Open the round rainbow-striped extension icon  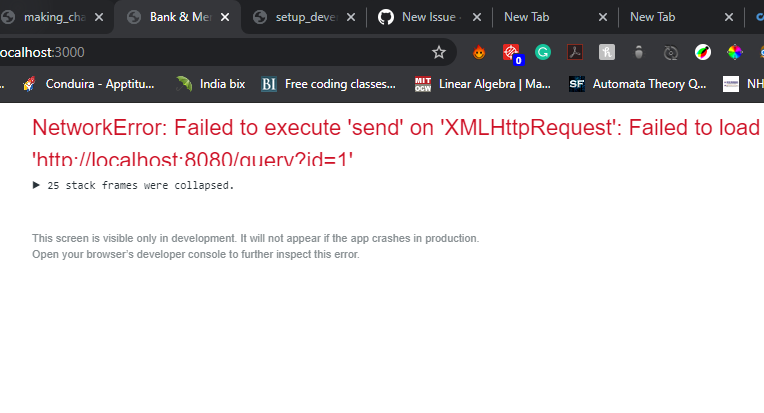(703, 52)
